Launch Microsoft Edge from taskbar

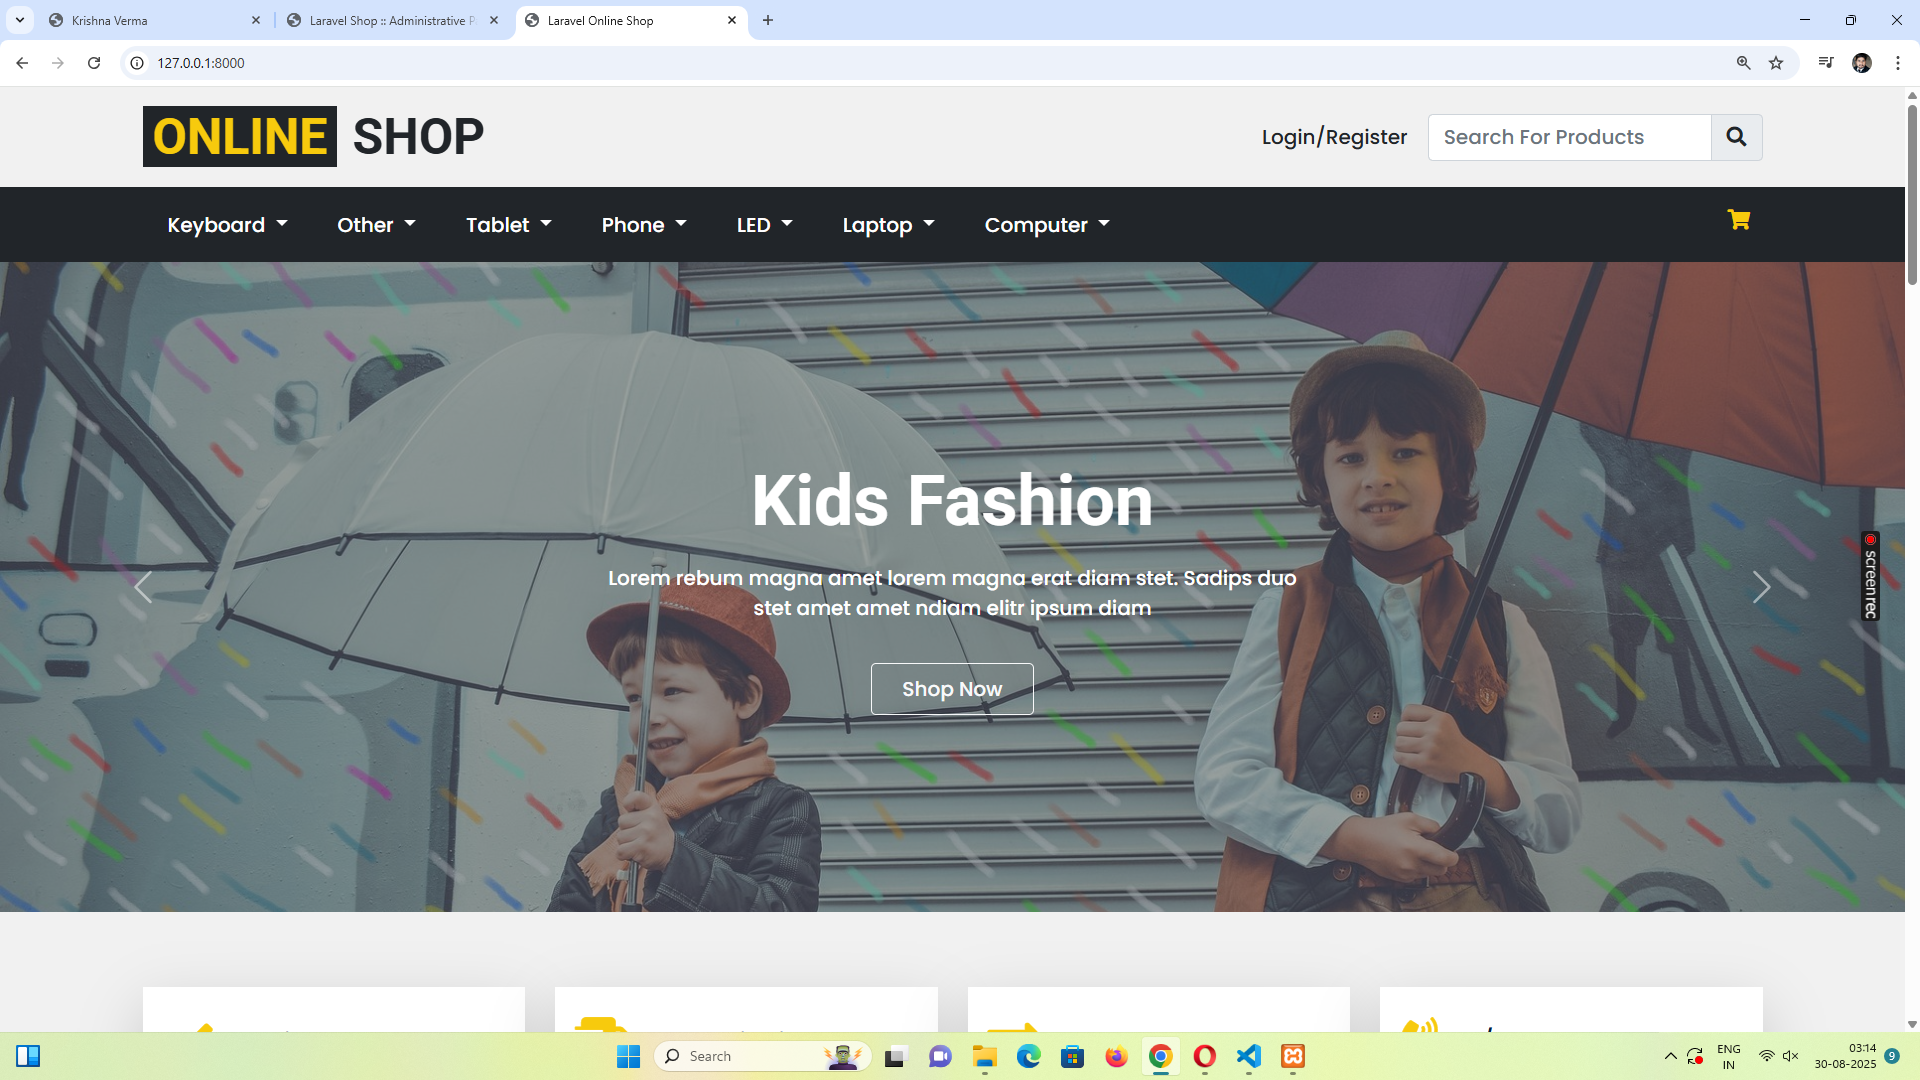(x=1029, y=1056)
